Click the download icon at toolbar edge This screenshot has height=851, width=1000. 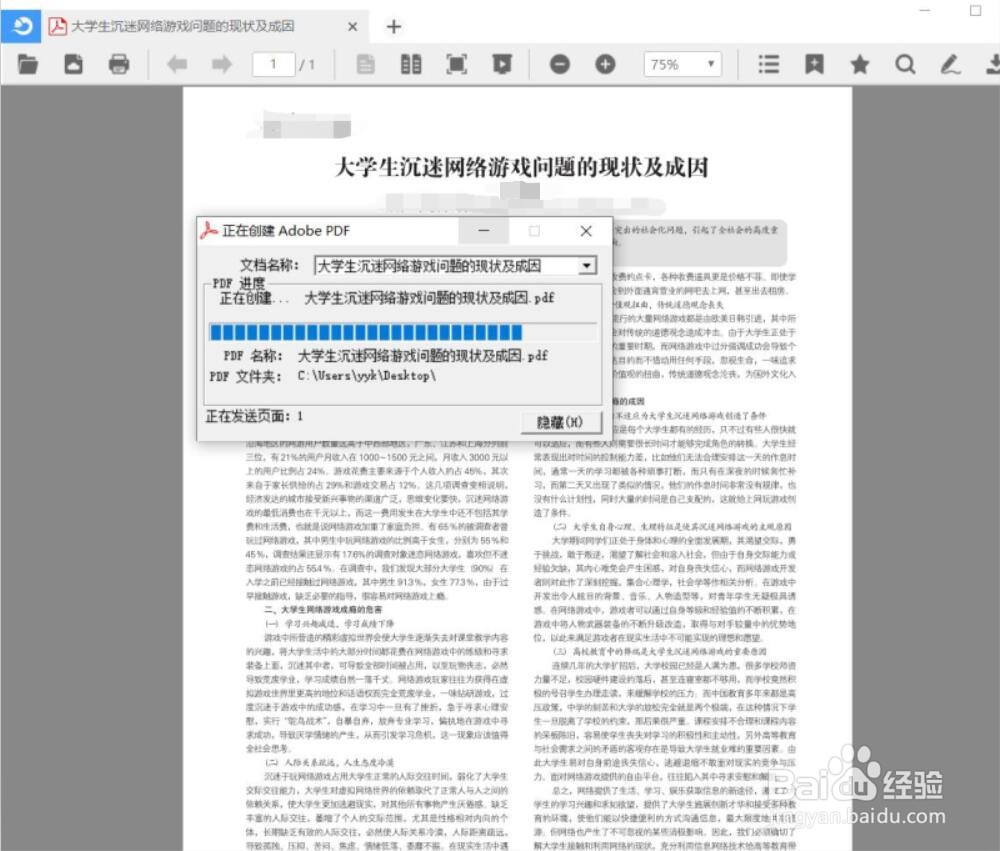(x=992, y=64)
